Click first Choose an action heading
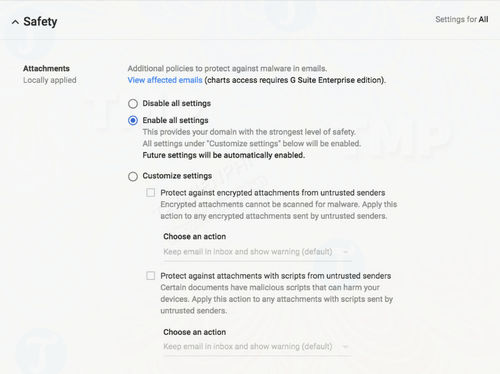This screenshot has width=500, height=374. [x=195, y=236]
